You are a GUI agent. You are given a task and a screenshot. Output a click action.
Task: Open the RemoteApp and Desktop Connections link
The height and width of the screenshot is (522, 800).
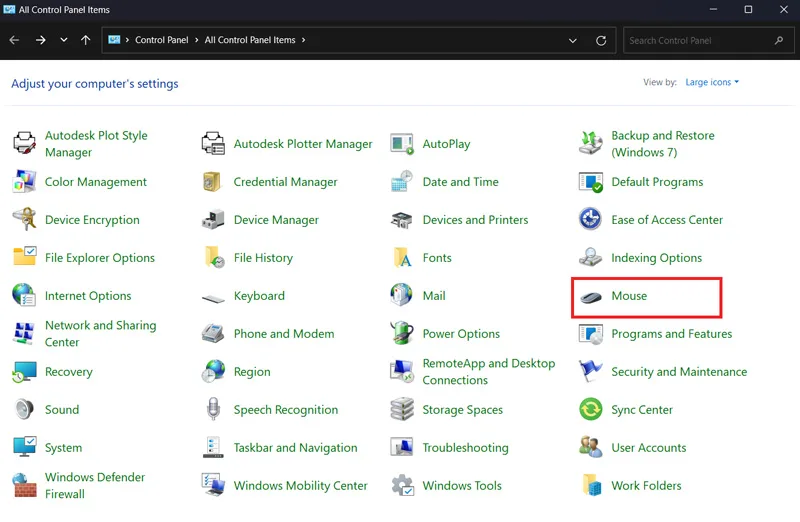[489, 371]
